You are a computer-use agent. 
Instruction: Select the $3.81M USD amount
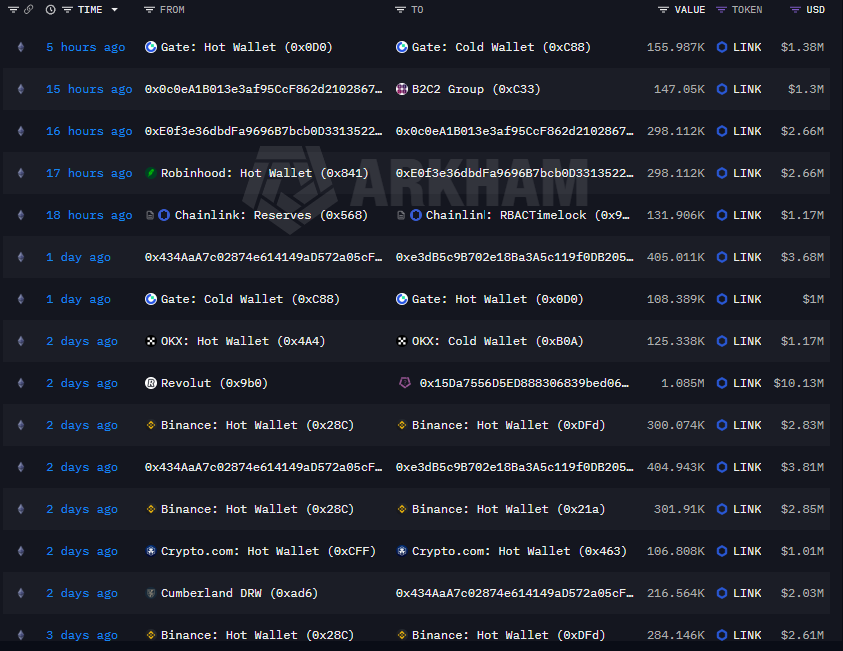[803, 467]
